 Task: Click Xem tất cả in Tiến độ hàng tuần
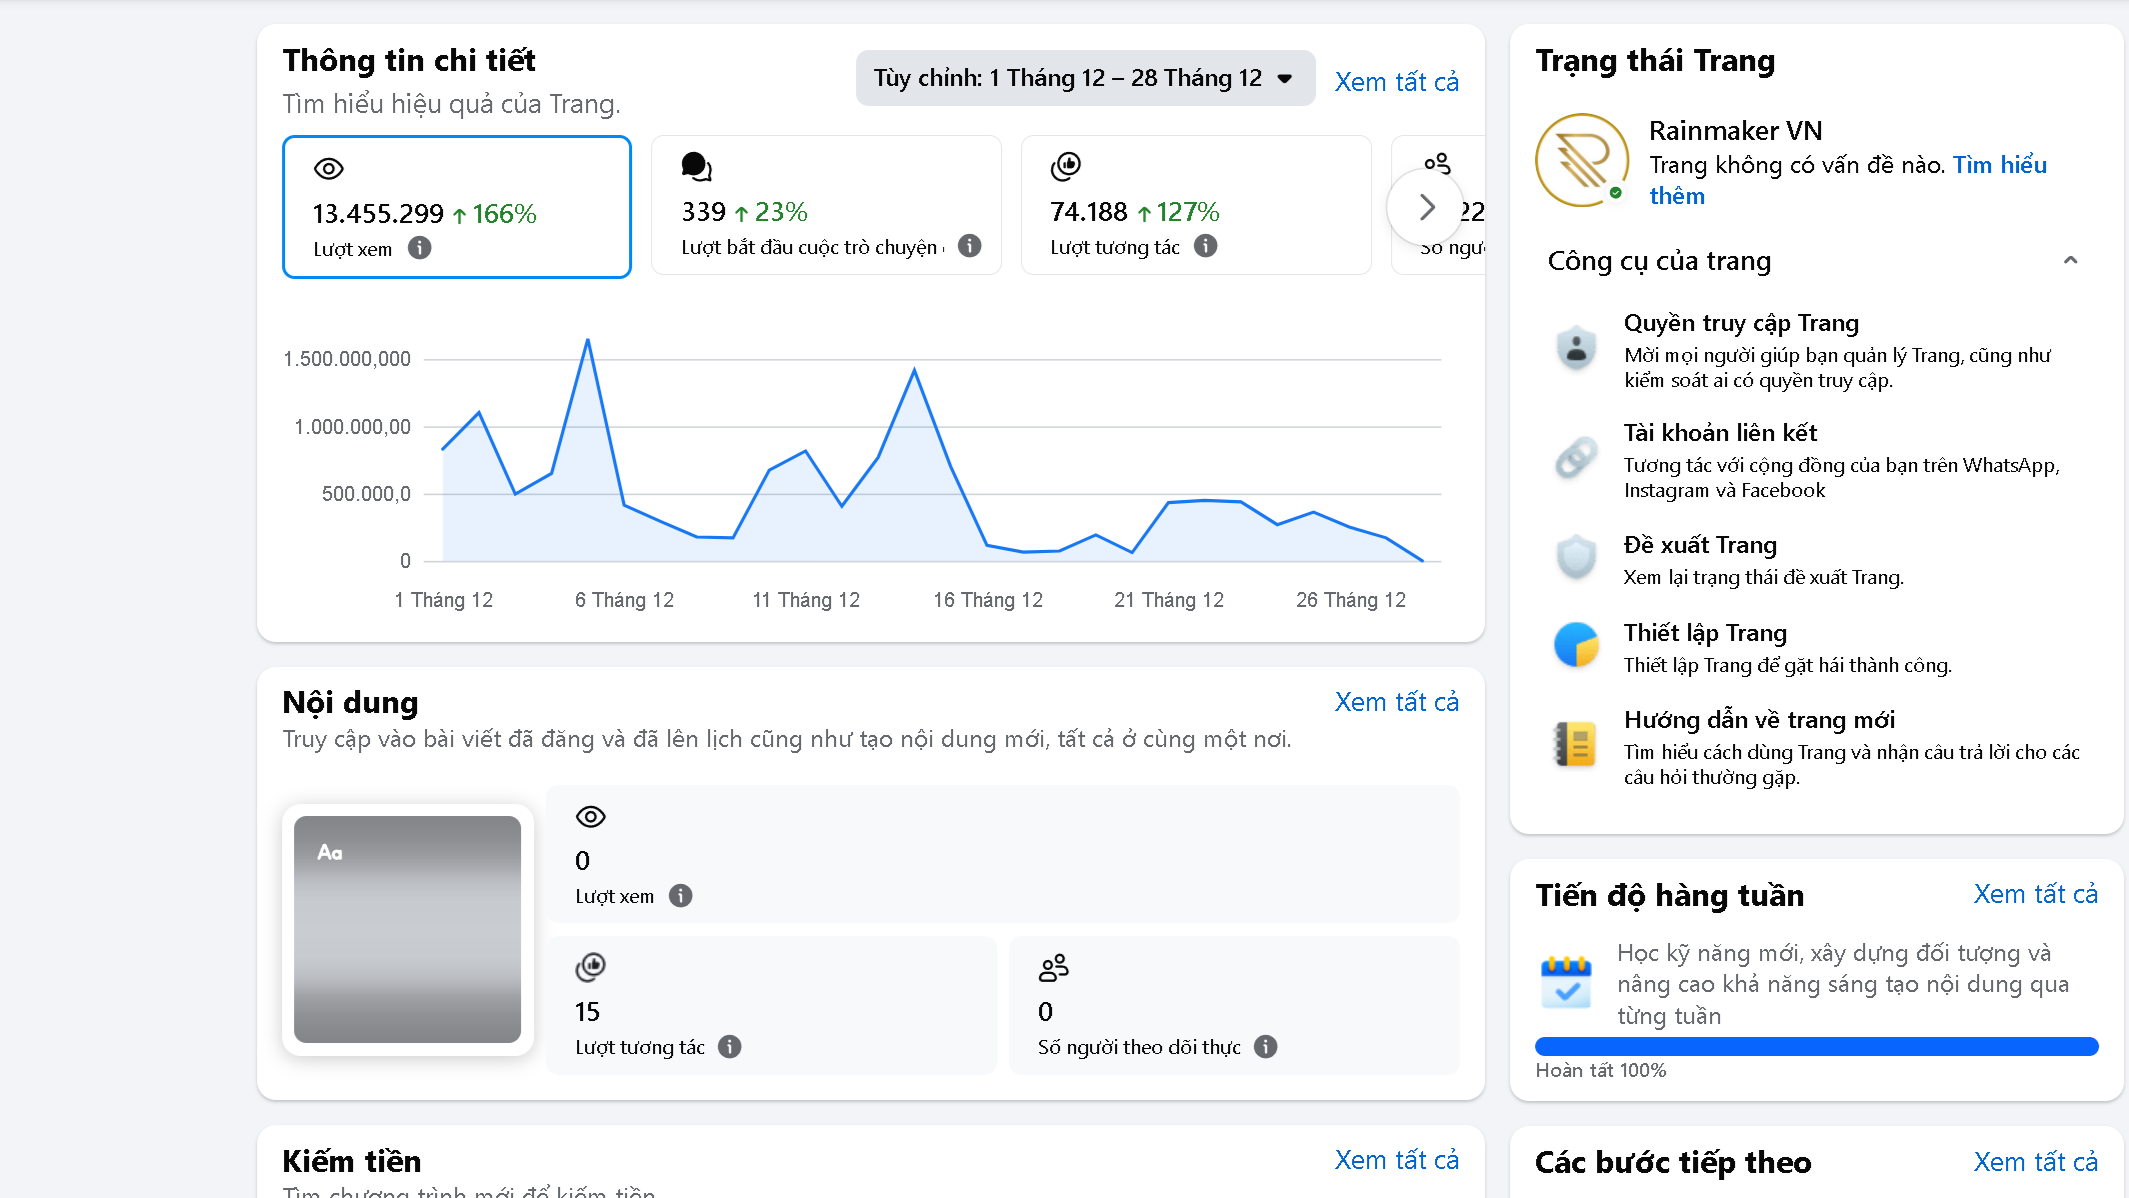pyautogui.click(x=2035, y=894)
